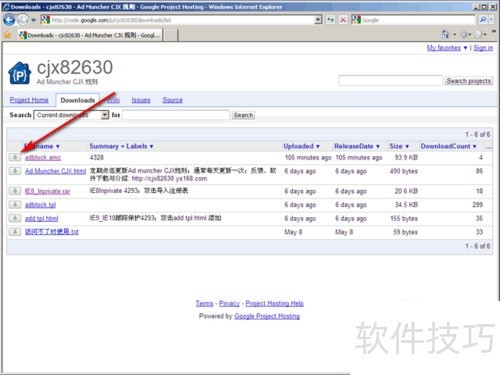Open the recent pages dropdown arrow

click(x=33, y=20)
